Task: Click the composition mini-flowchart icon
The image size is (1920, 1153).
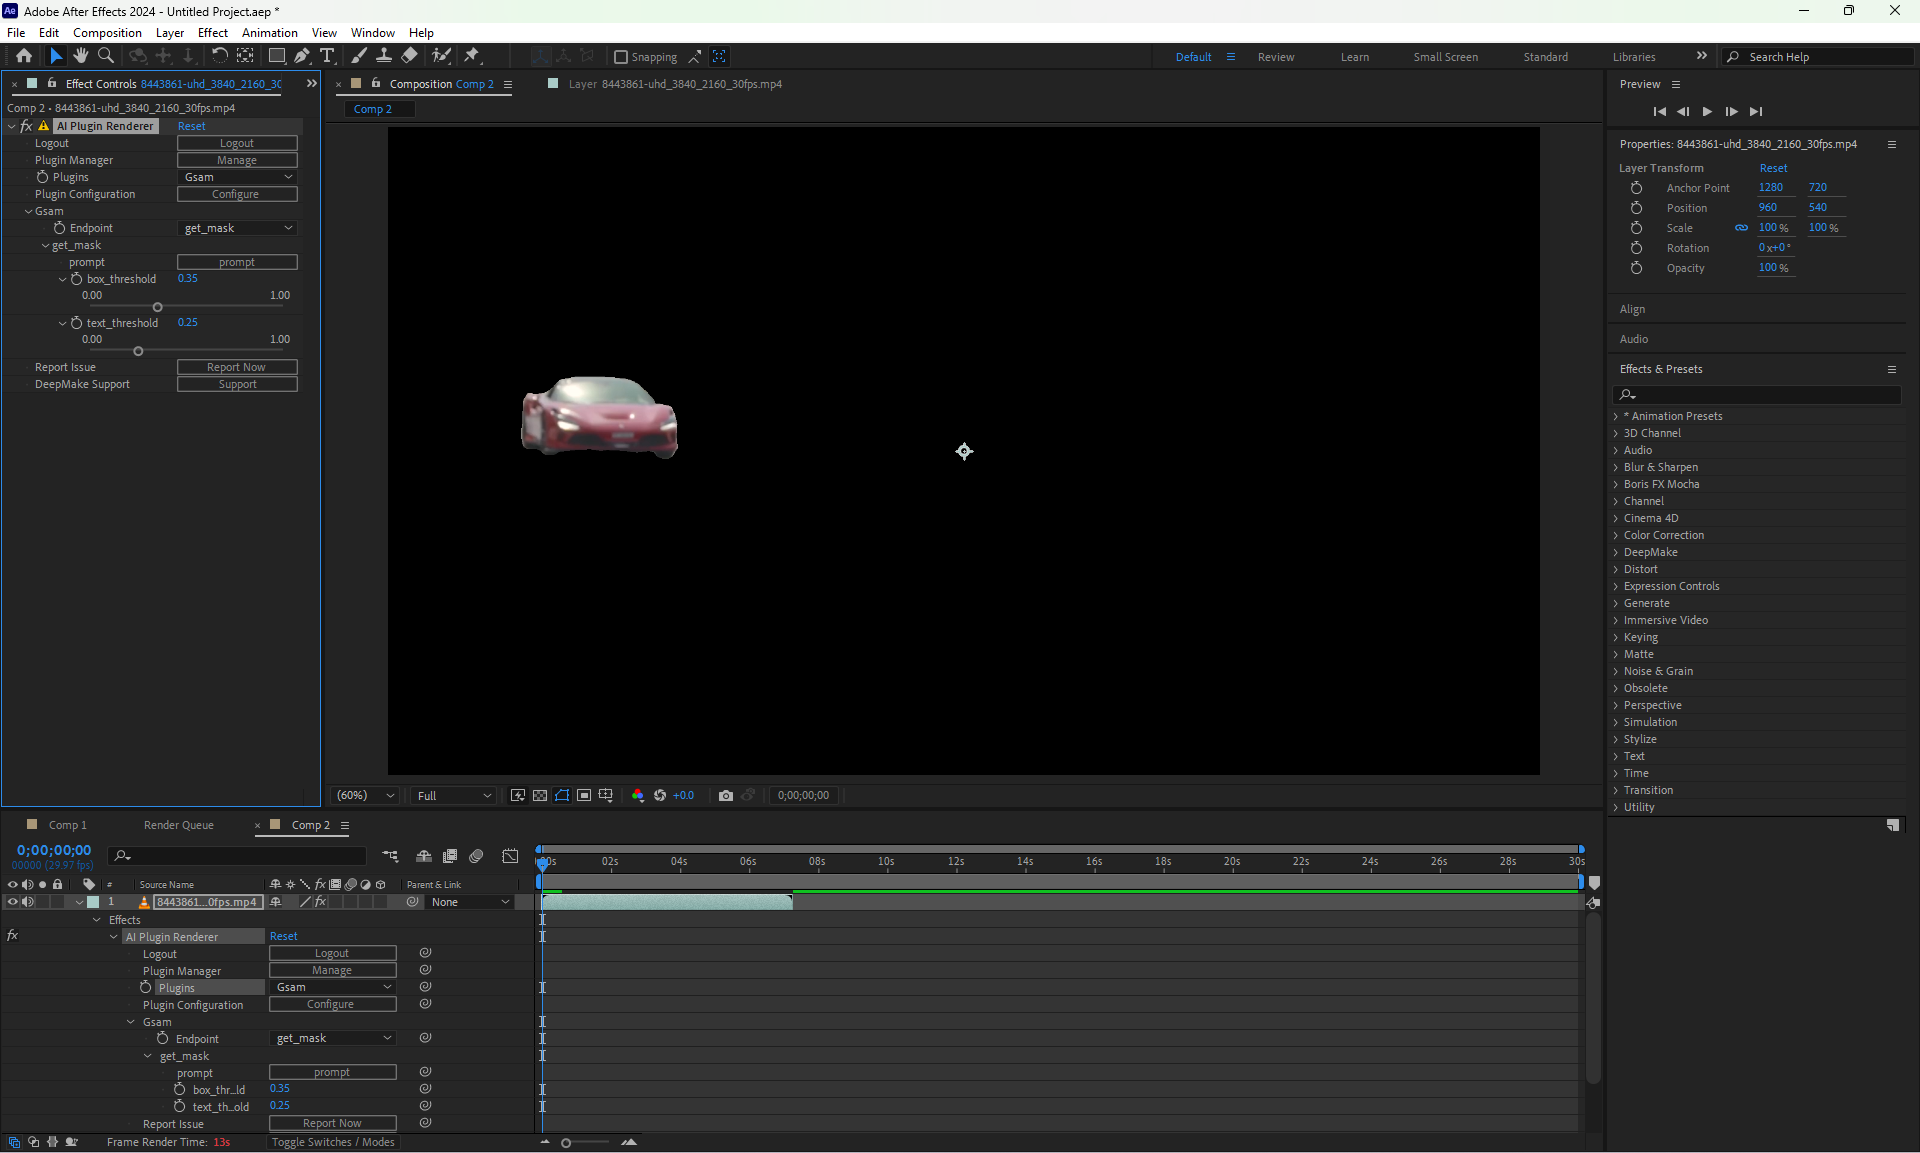Action: (390, 856)
